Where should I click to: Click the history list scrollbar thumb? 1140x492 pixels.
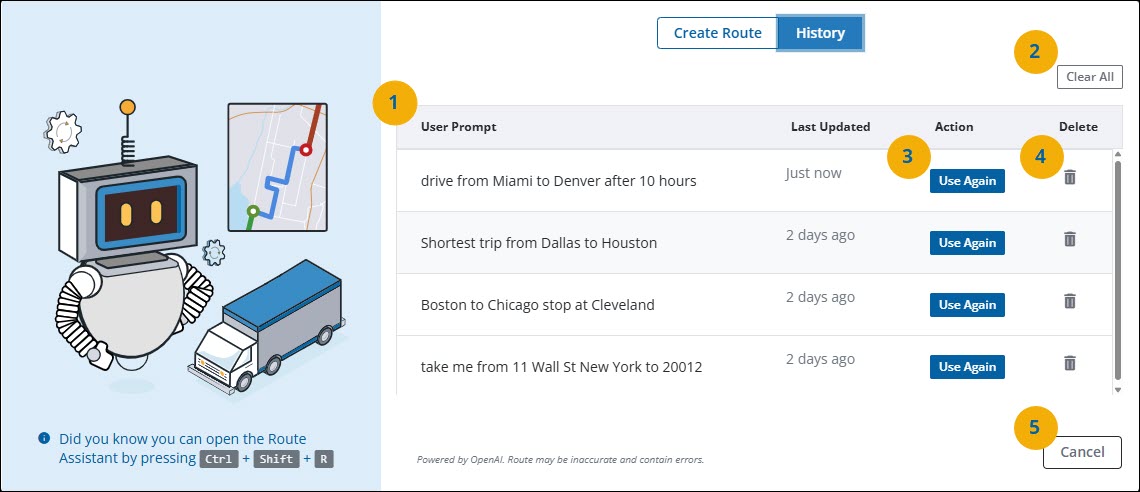[x=1118, y=270]
